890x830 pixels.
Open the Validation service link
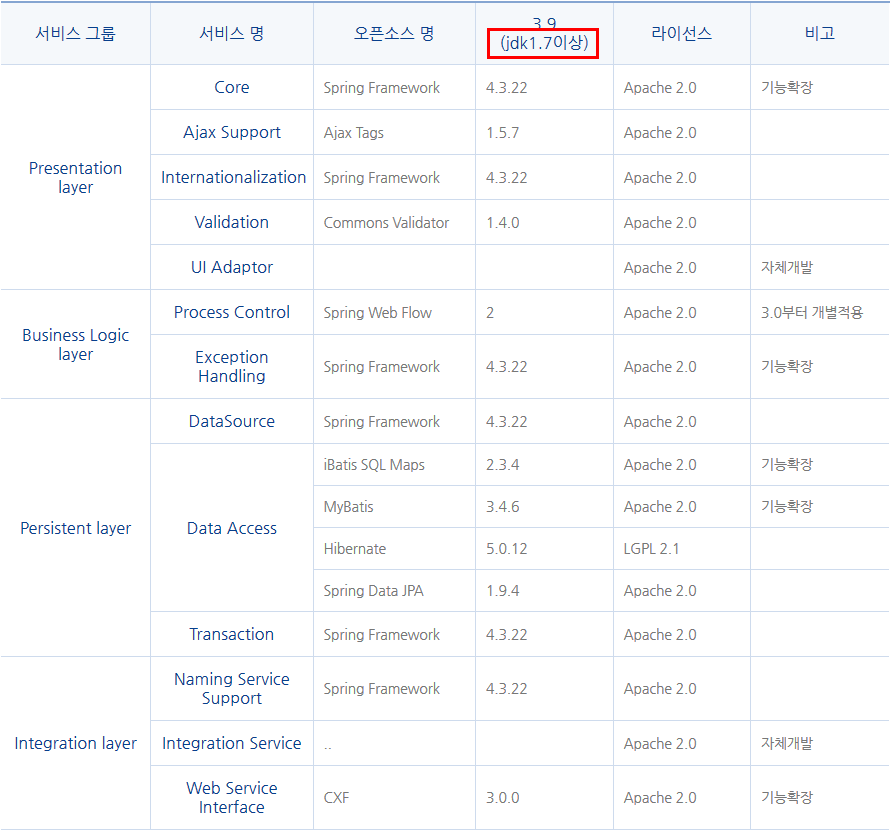coord(232,222)
